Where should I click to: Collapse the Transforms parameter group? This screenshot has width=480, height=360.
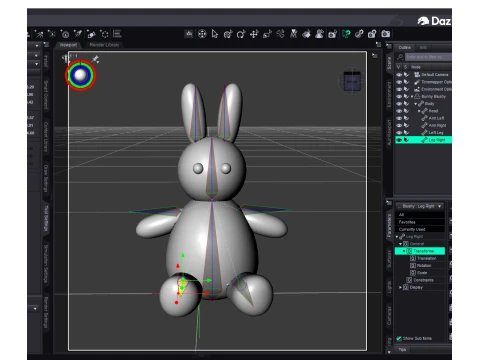tap(404, 251)
